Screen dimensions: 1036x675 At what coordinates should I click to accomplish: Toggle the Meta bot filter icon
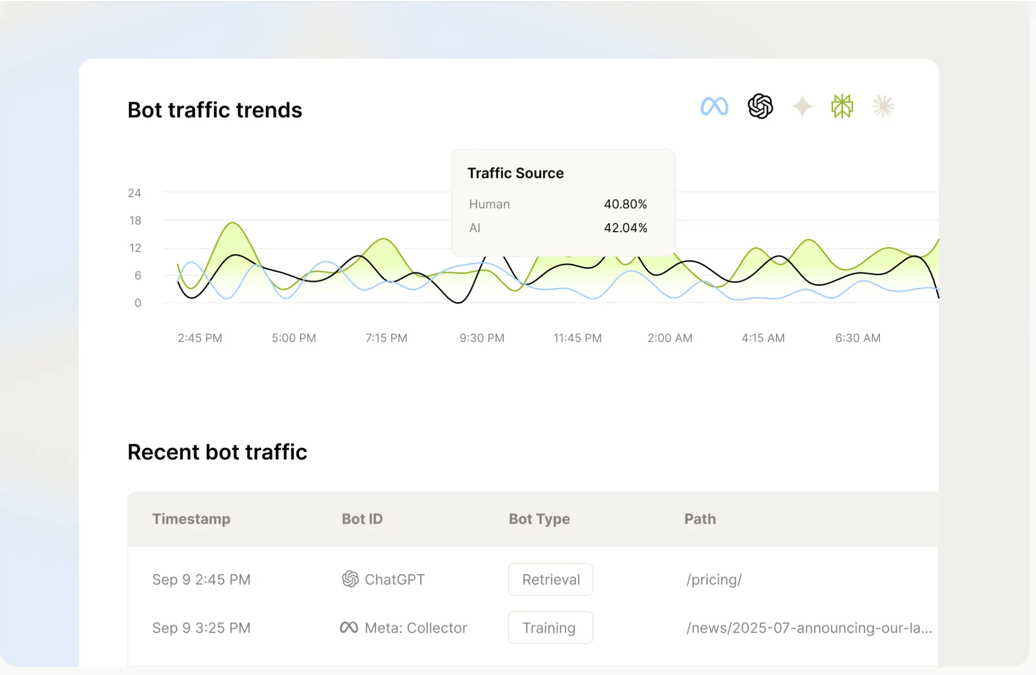click(714, 106)
